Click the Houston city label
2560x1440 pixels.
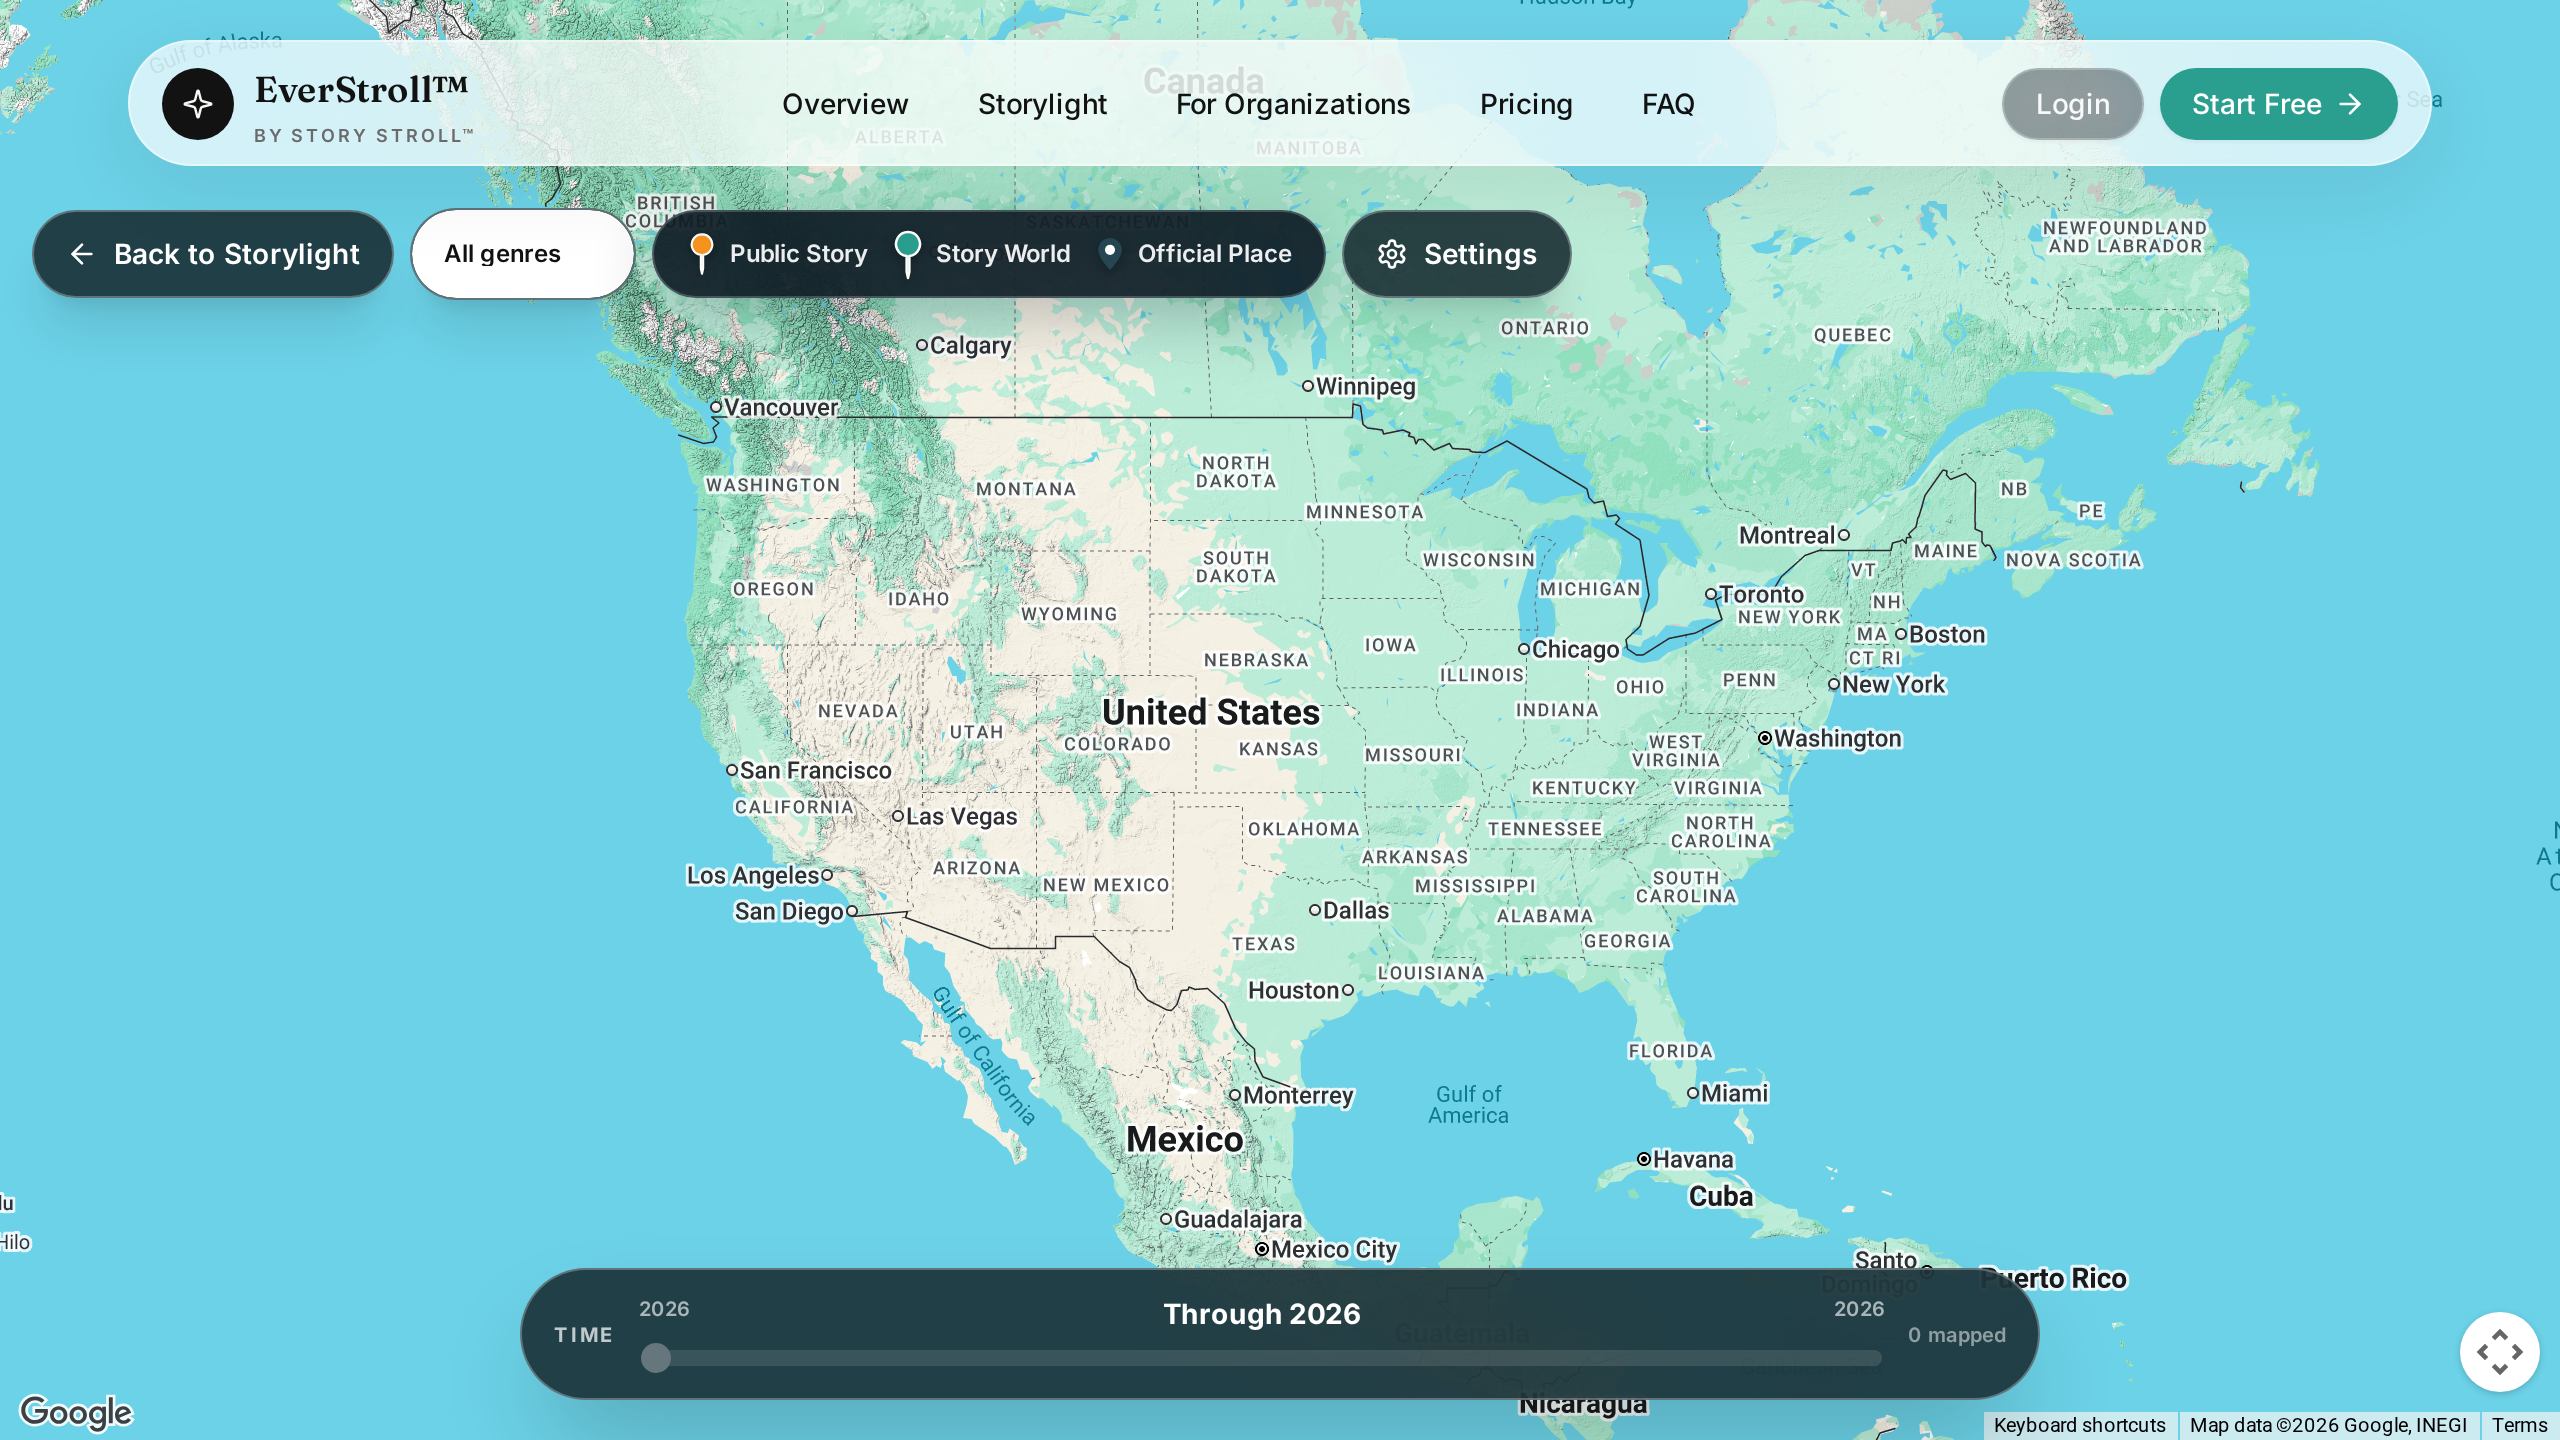point(1293,990)
